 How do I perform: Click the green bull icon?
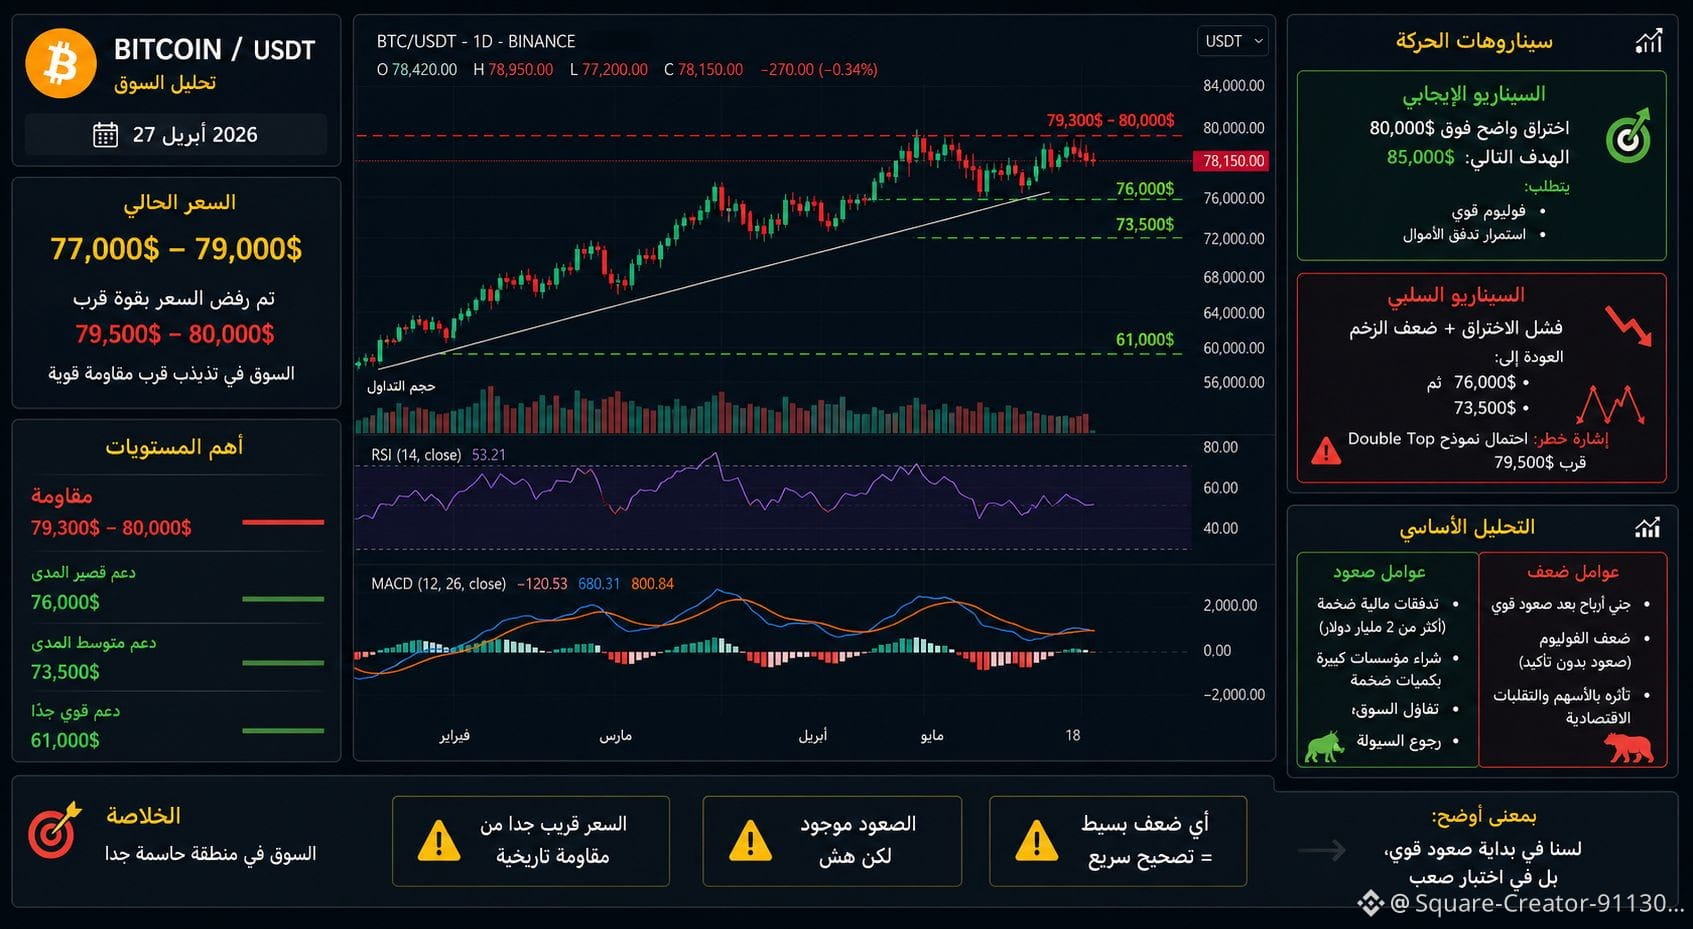pos(1324,747)
